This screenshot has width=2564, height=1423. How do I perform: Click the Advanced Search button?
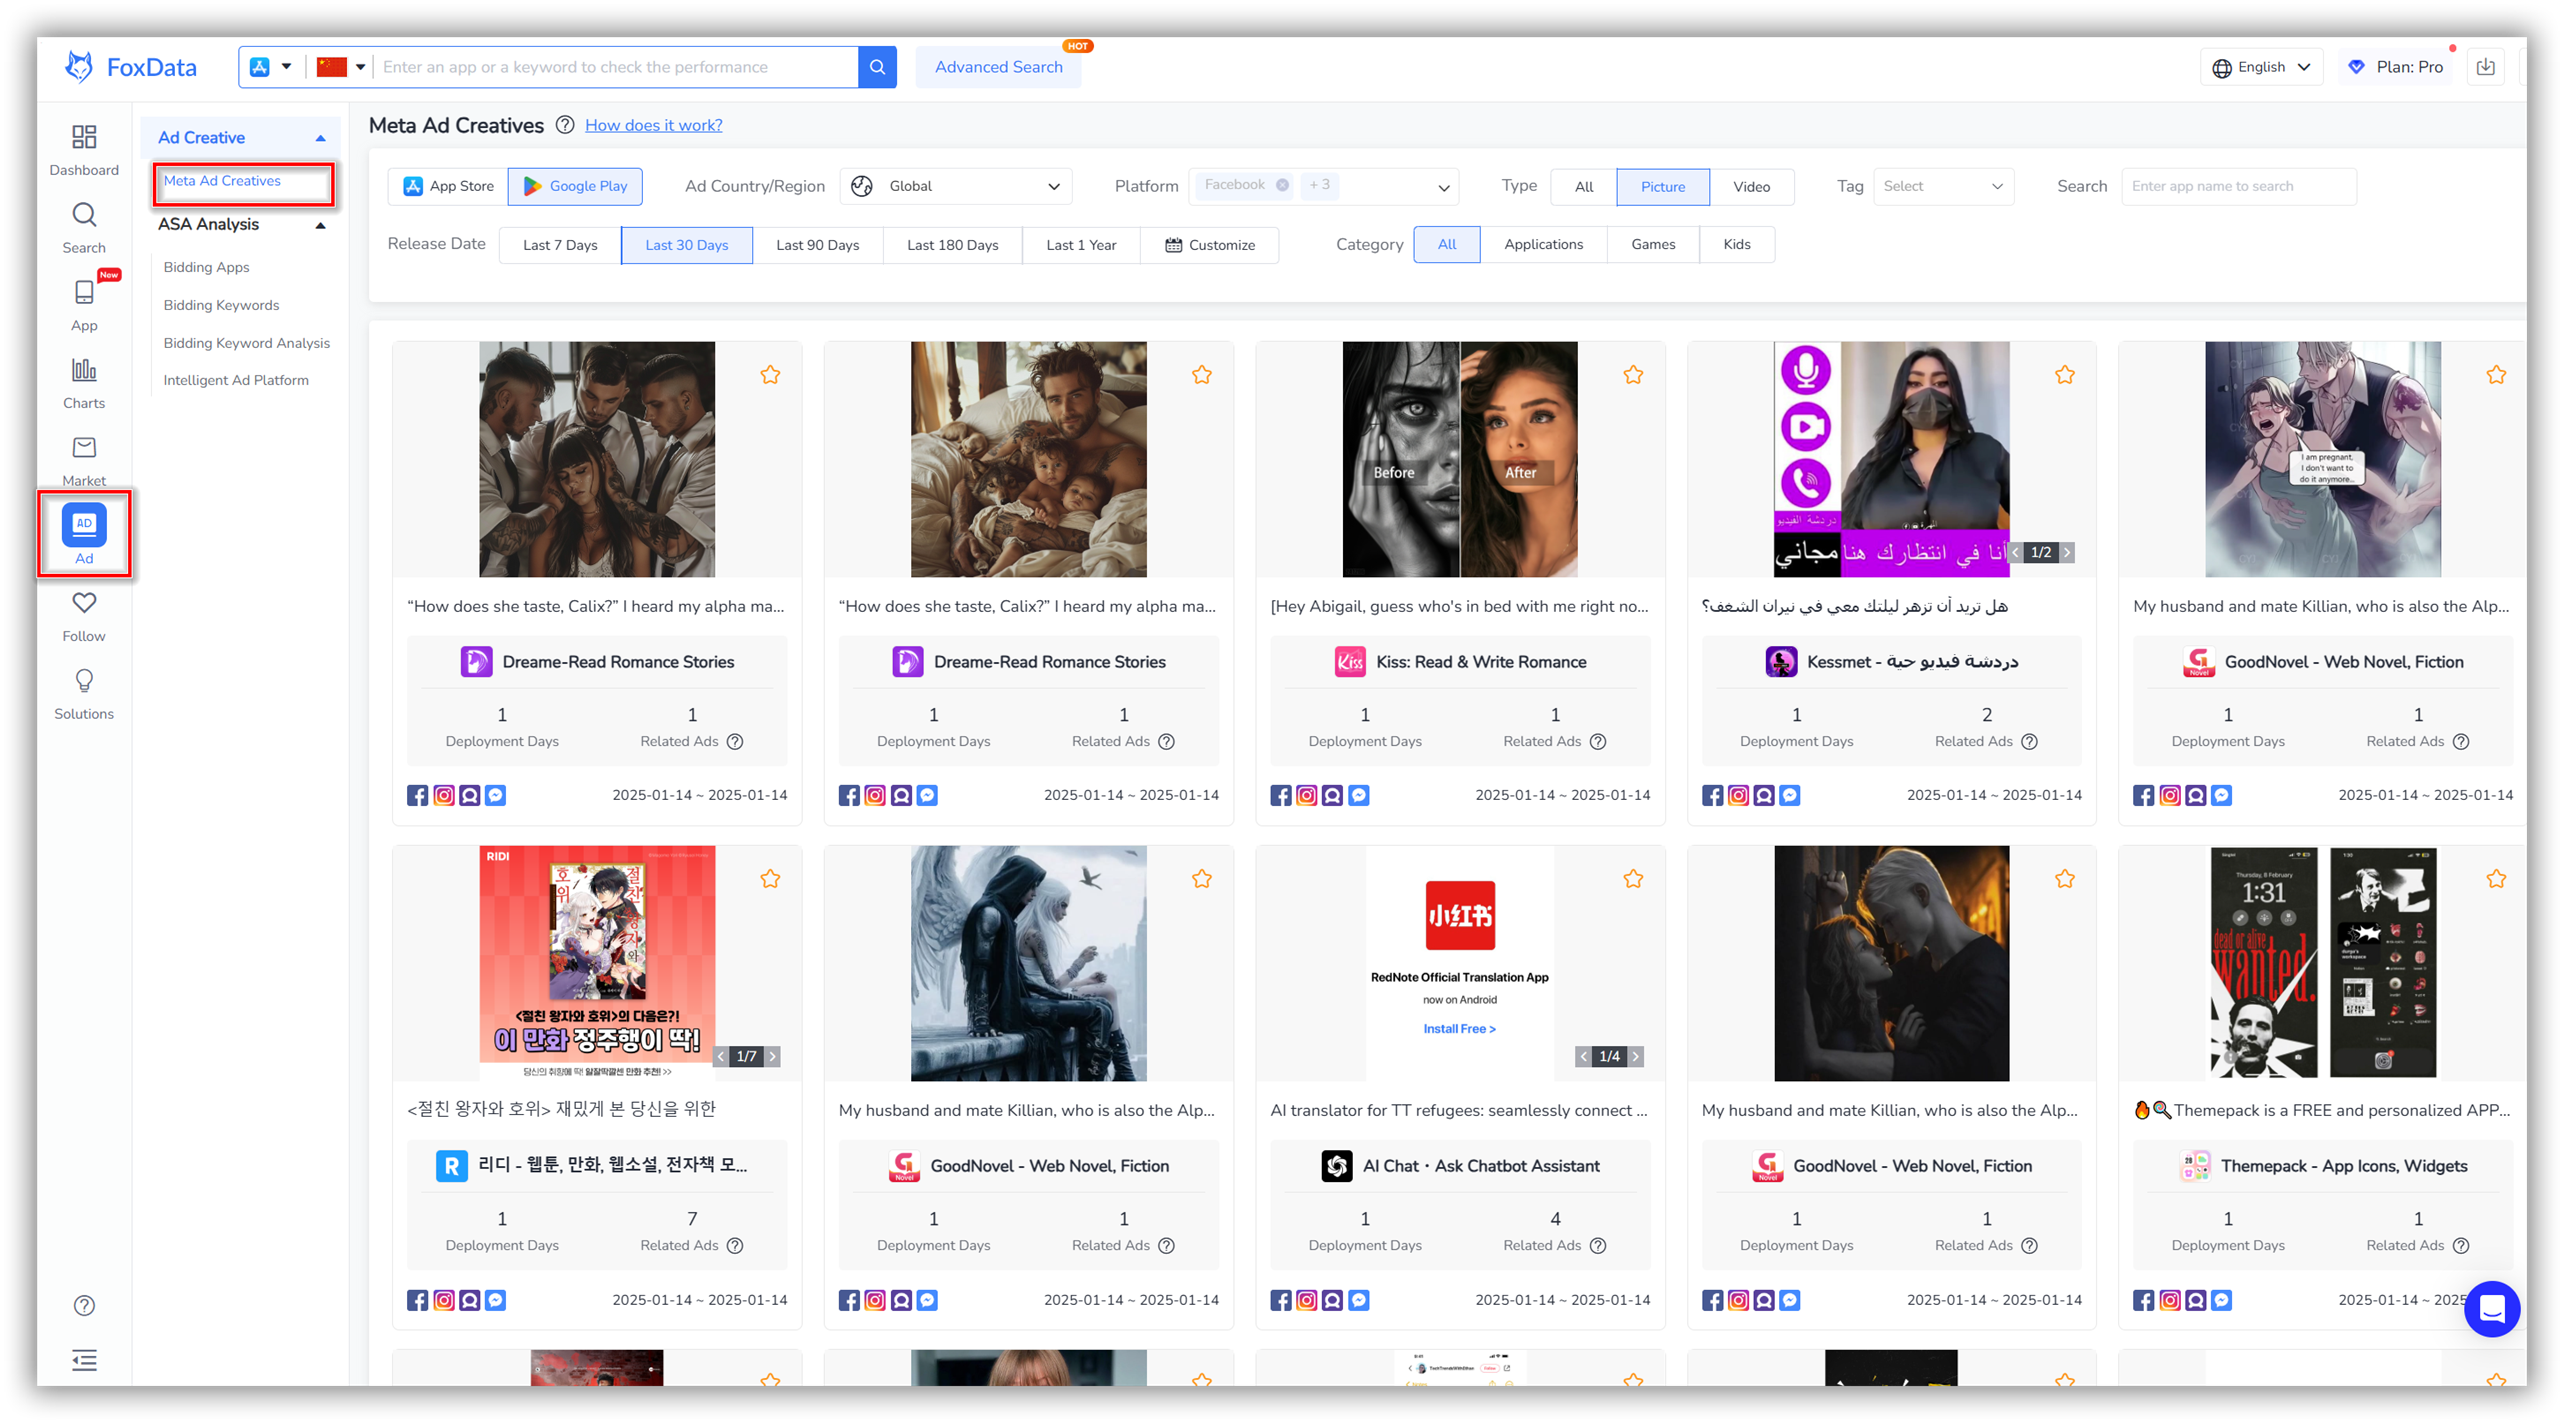998,67
